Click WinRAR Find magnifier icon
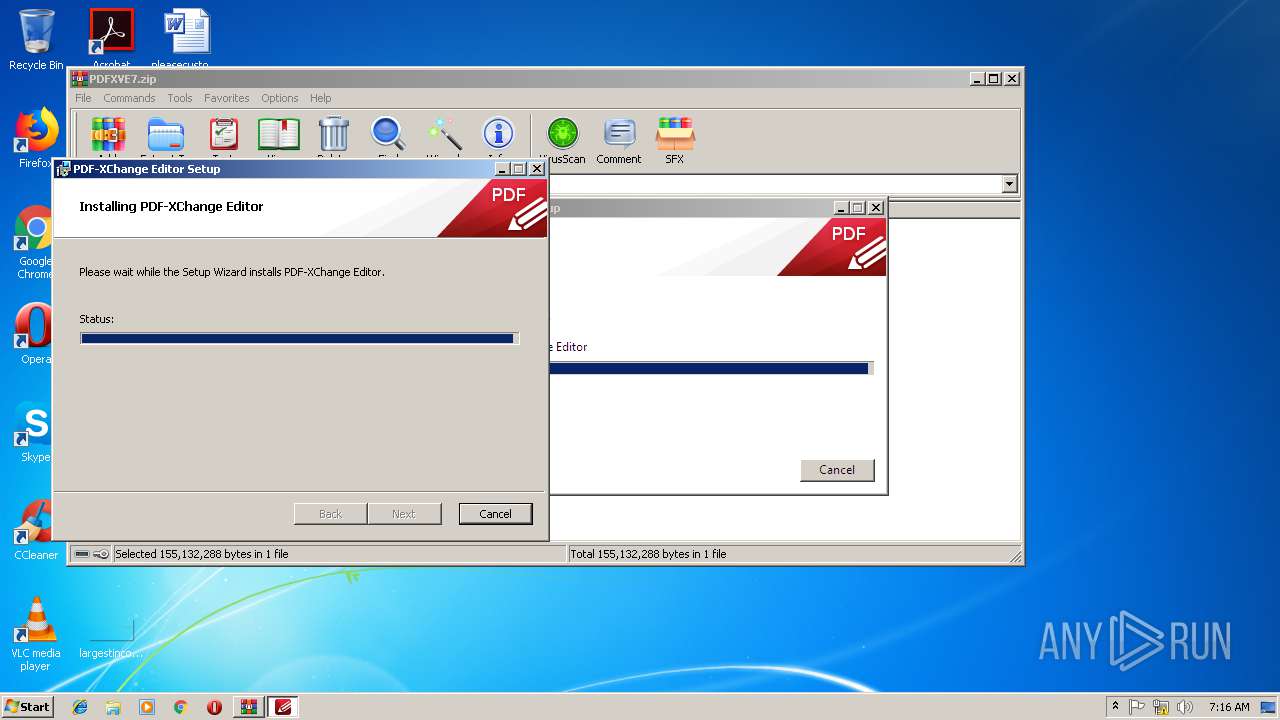This screenshot has width=1280, height=720. pyautogui.click(x=387, y=134)
